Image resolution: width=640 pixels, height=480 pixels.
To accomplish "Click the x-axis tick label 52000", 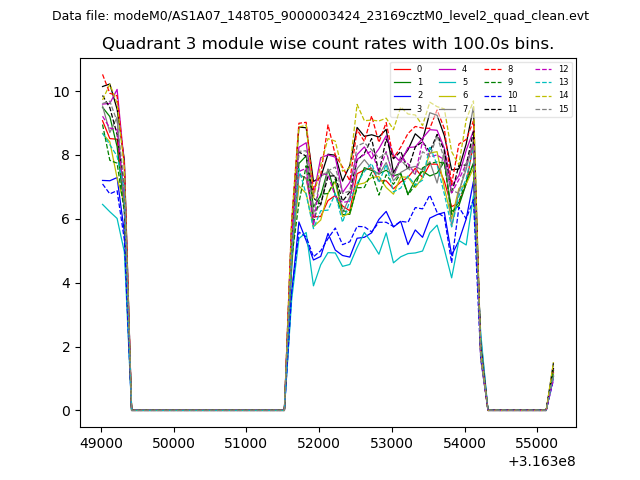I will click(319, 441).
